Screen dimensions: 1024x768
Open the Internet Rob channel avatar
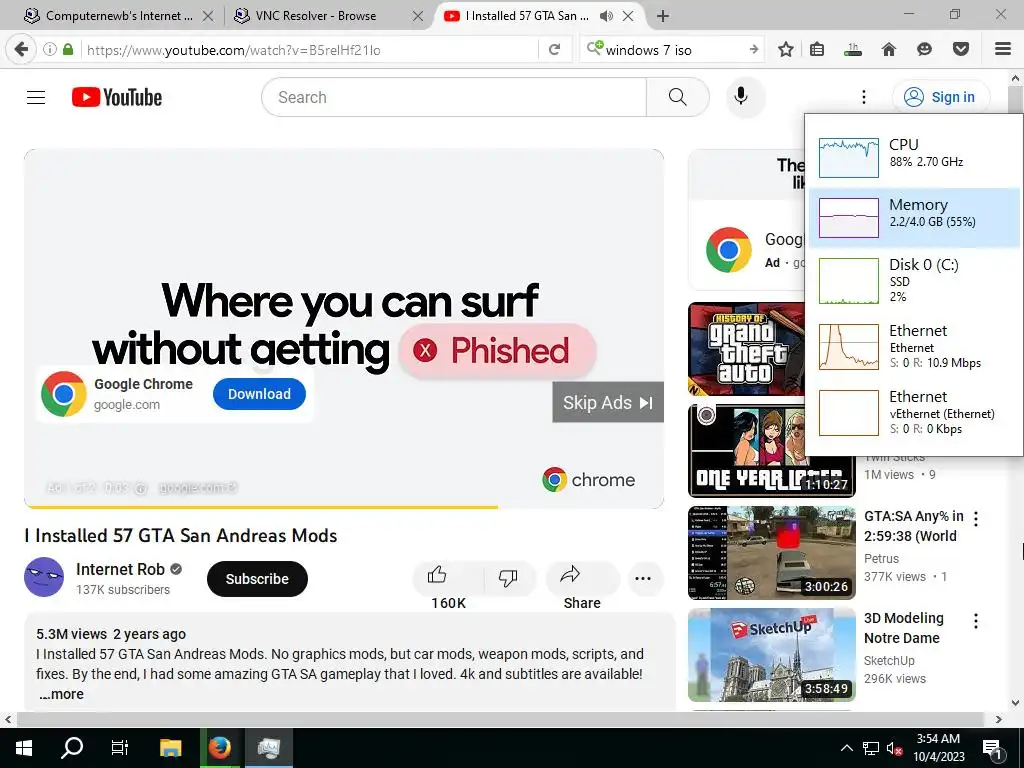click(44, 577)
